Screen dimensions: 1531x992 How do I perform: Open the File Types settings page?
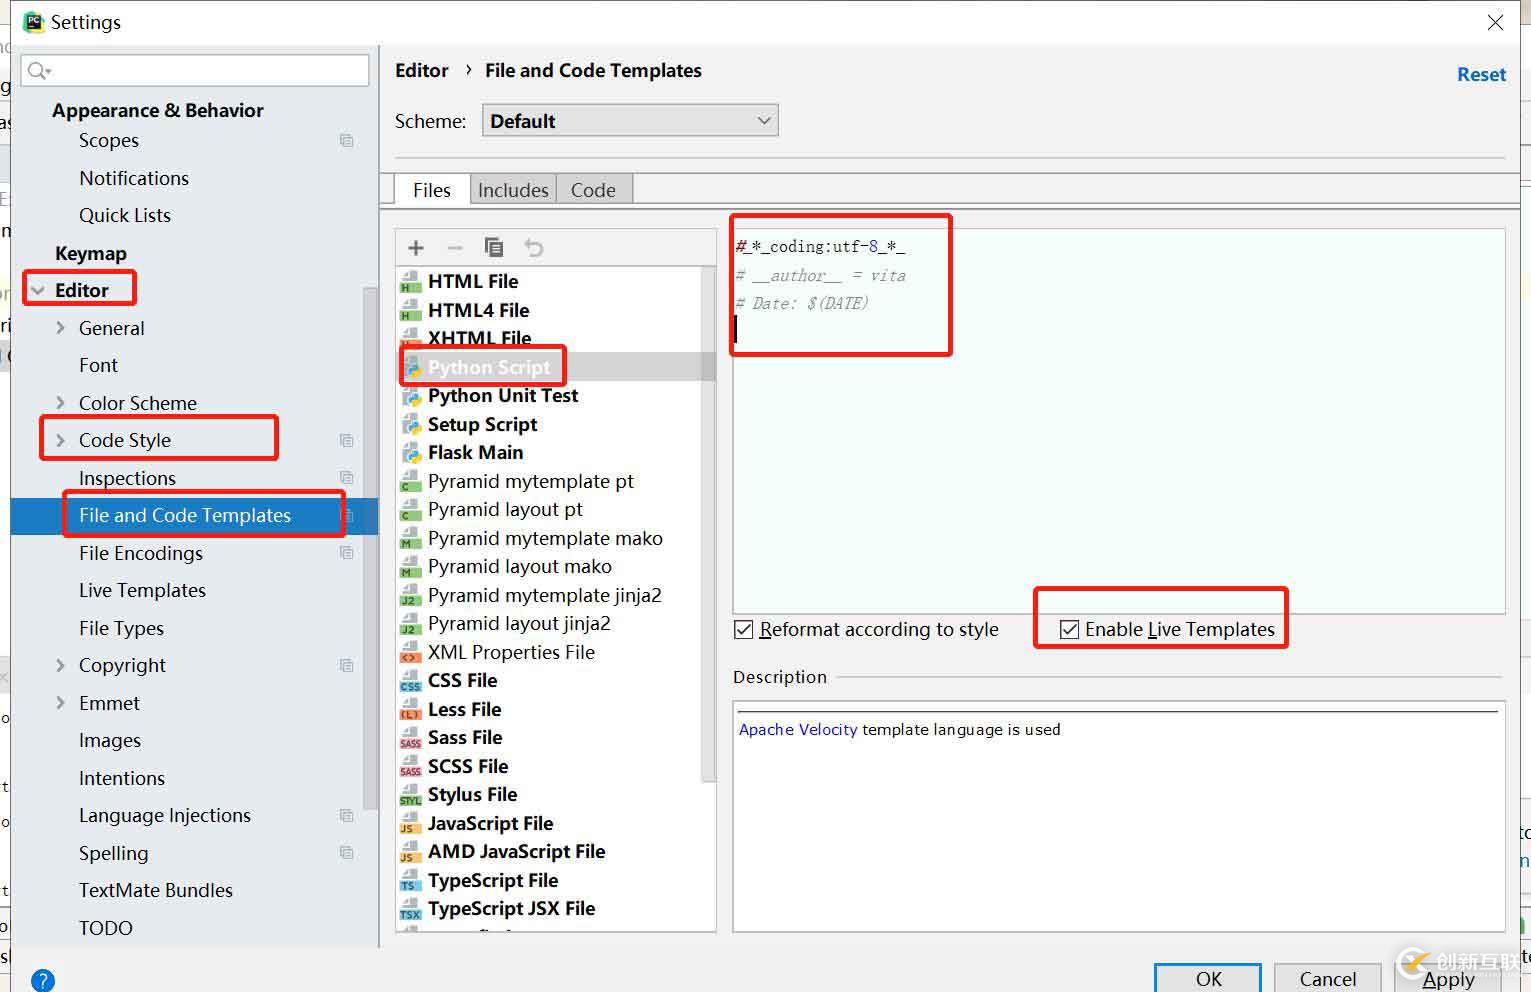click(x=121, y=629)
